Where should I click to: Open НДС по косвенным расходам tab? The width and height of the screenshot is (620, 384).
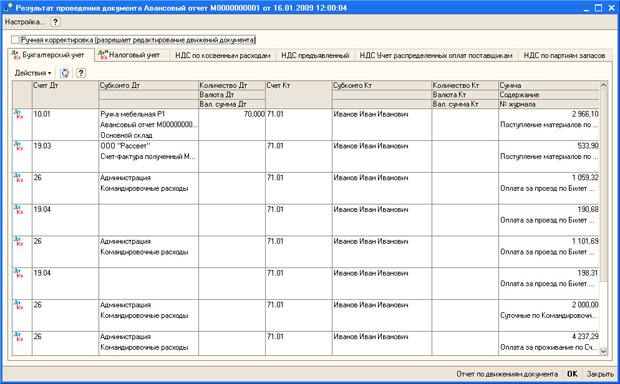[x=223, y=55]
